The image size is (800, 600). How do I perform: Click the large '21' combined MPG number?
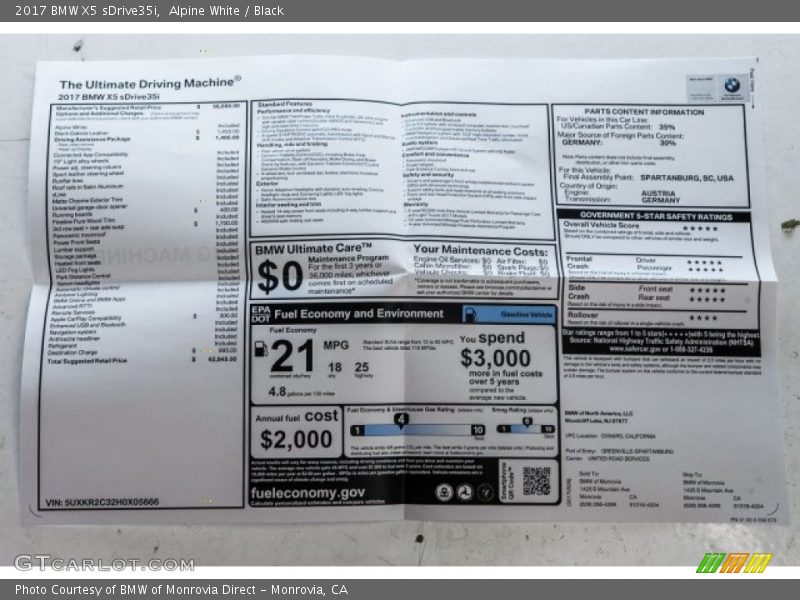tap(292, 356)
